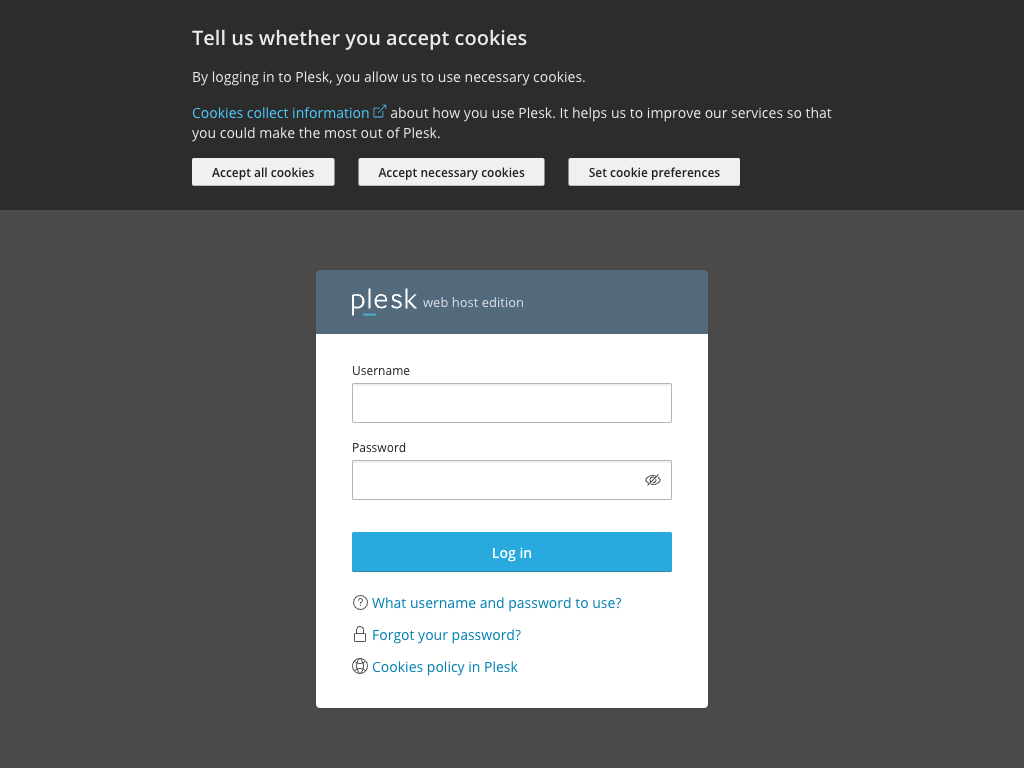
Task: Open the Cookies collect information link
Action: 280,113
